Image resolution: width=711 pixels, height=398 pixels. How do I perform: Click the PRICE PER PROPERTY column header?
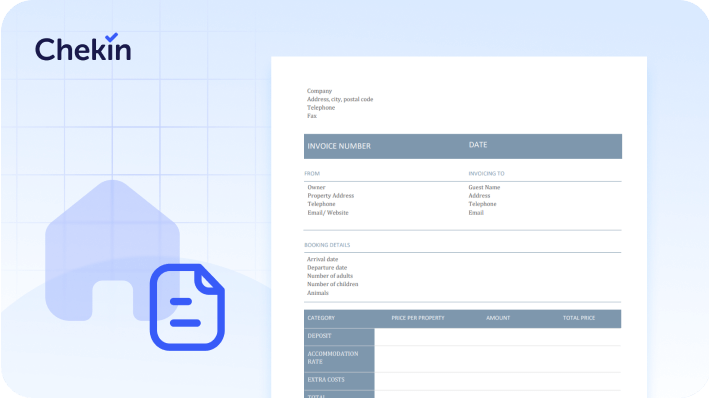point(418,318)
